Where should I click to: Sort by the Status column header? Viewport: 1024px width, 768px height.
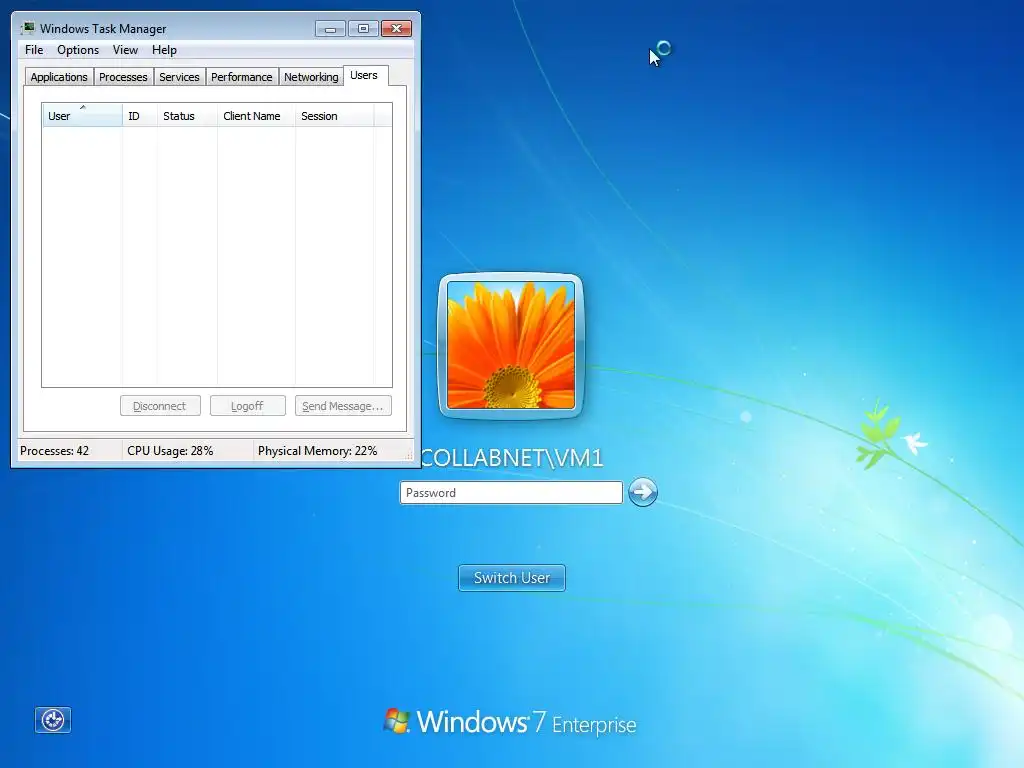click(187, 116)
